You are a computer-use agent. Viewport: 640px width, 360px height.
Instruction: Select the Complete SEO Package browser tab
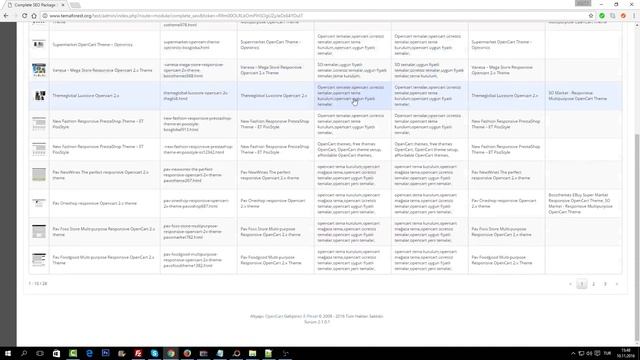pyautogui.click(x=35, y=5)
